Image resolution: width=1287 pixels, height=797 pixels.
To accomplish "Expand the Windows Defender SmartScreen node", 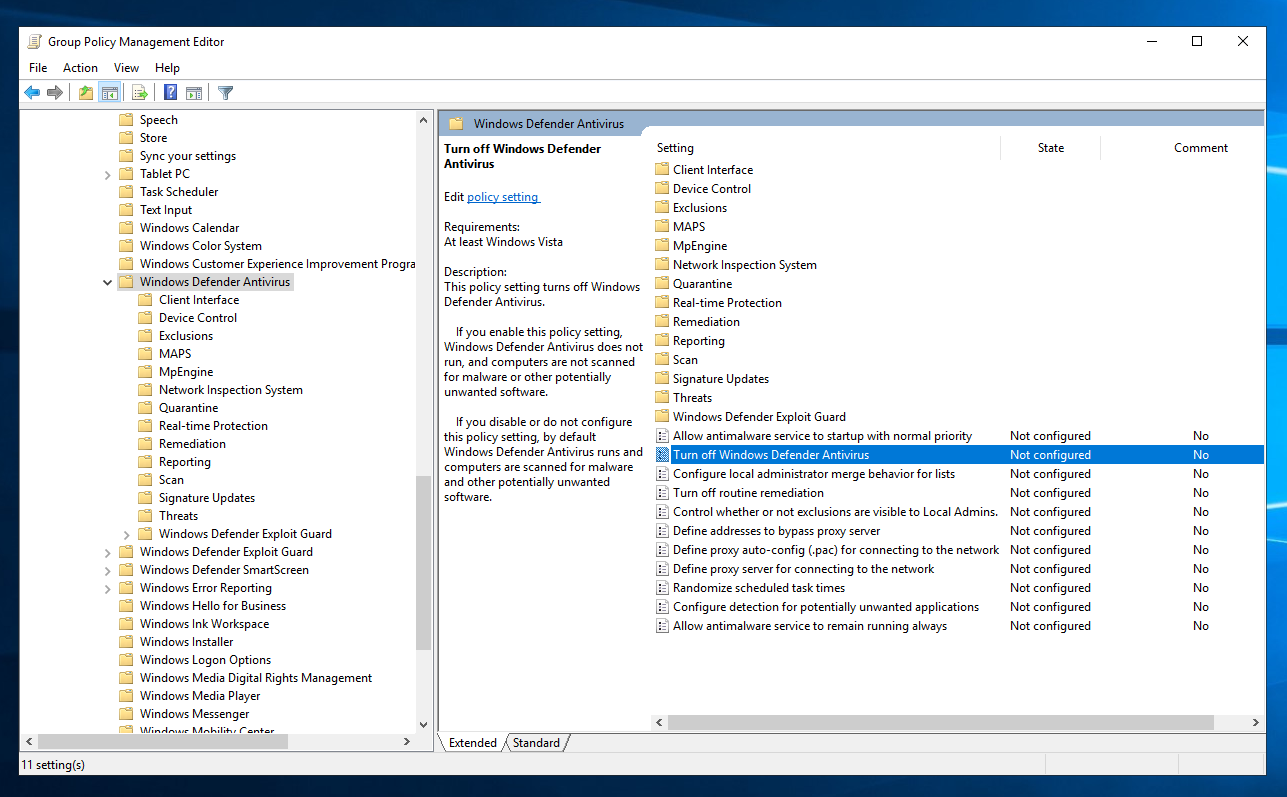I will pos(108,570).
